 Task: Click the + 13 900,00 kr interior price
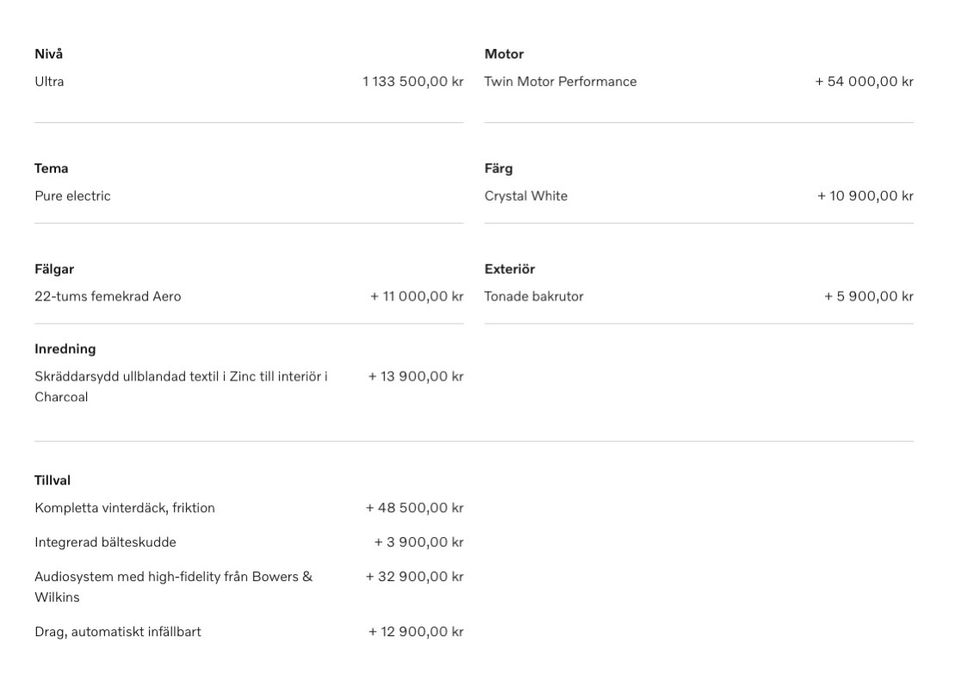click(x=415, y=377)
